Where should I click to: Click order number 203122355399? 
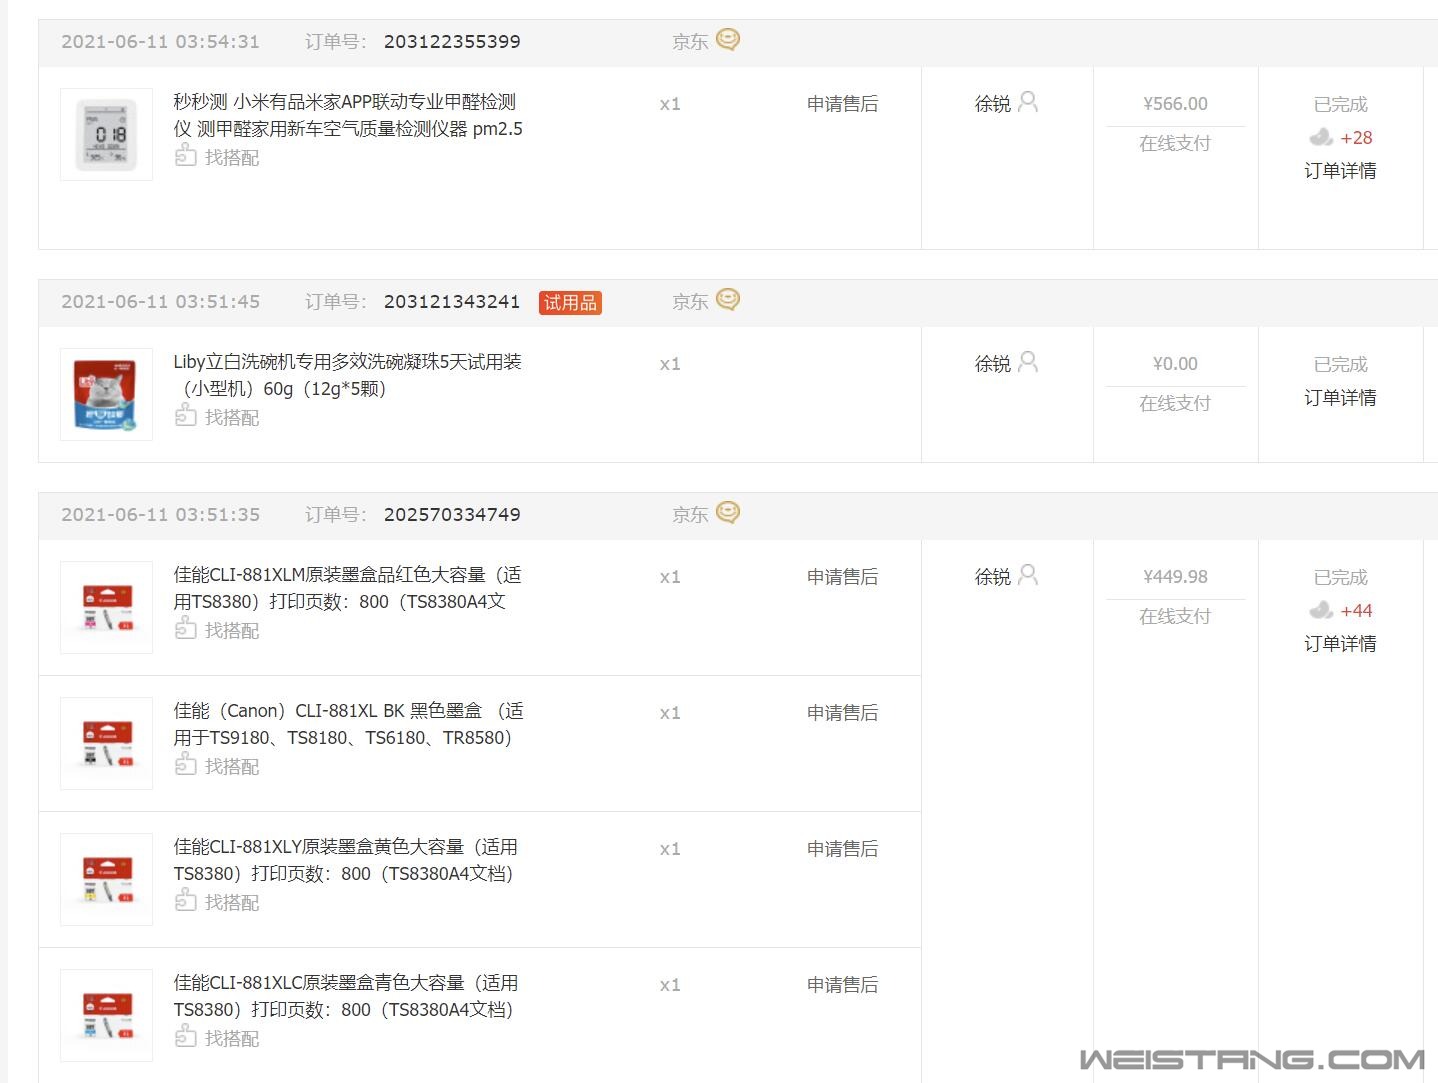click(452, 41)
